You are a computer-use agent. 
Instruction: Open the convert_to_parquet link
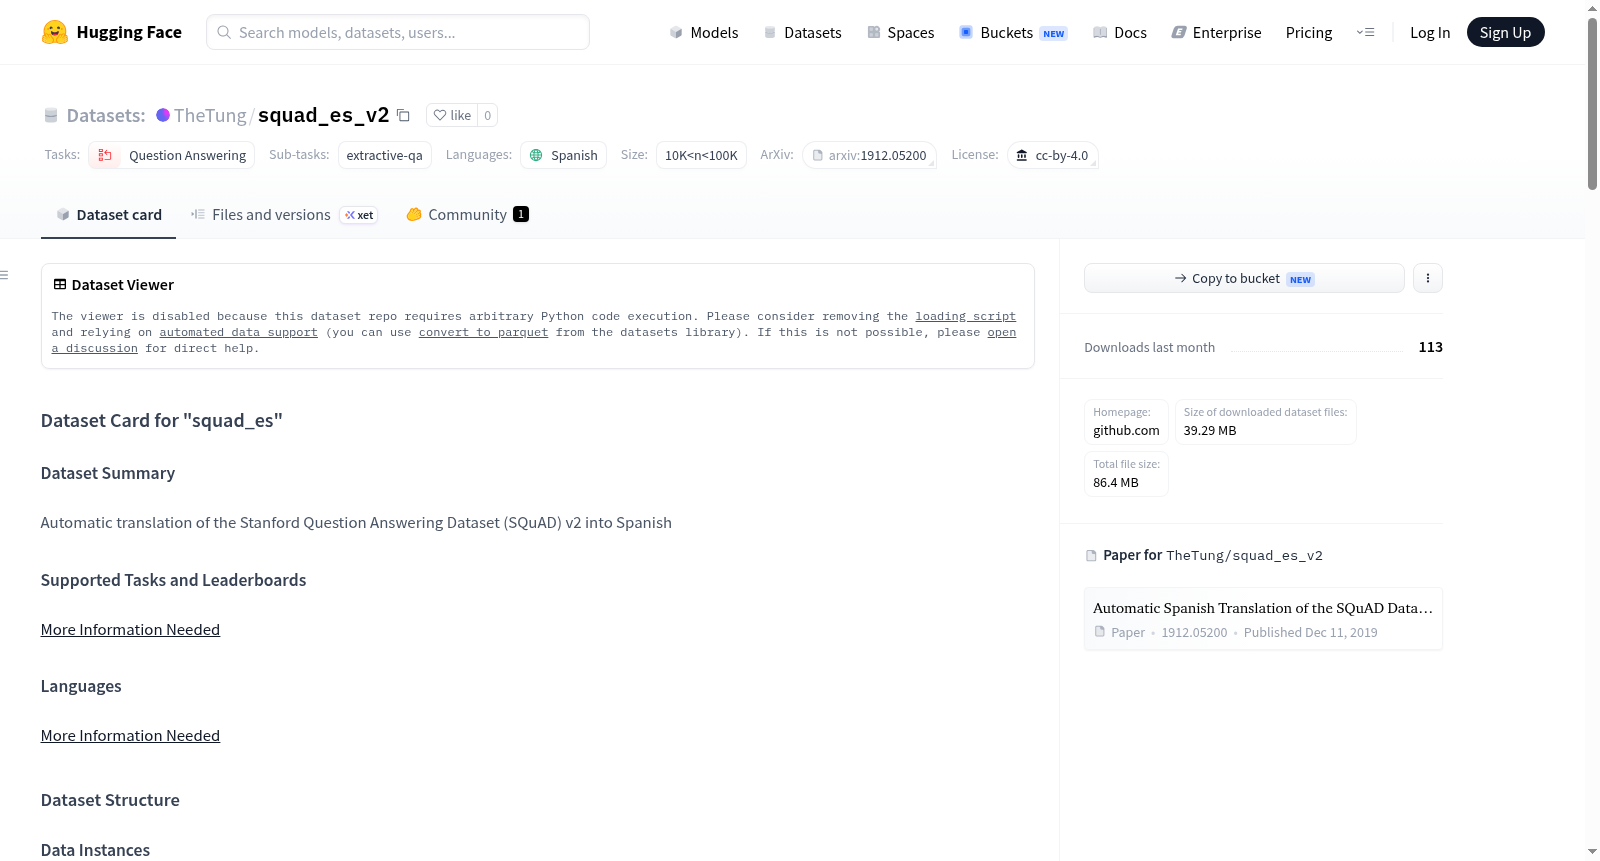(483, 332)
